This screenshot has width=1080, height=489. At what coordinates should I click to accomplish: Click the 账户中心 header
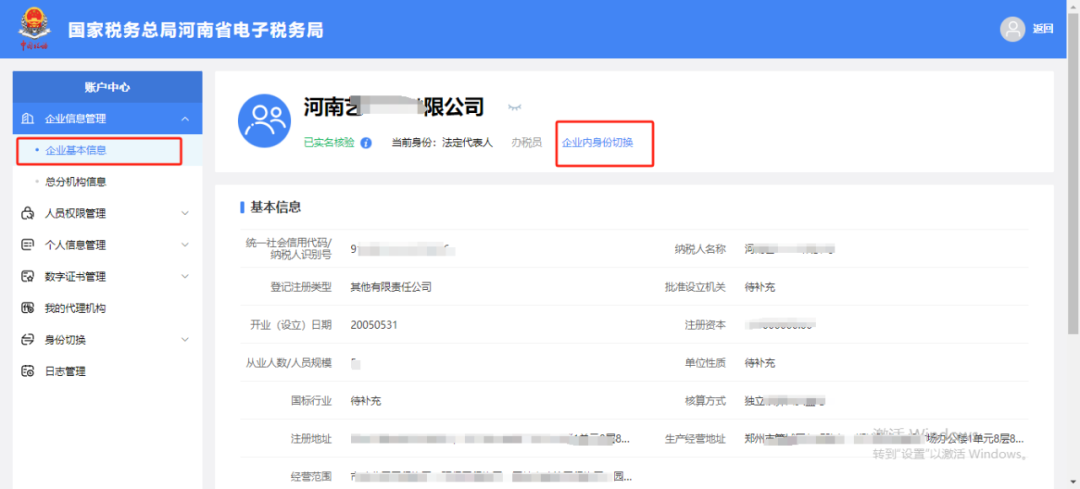(107, 87)
